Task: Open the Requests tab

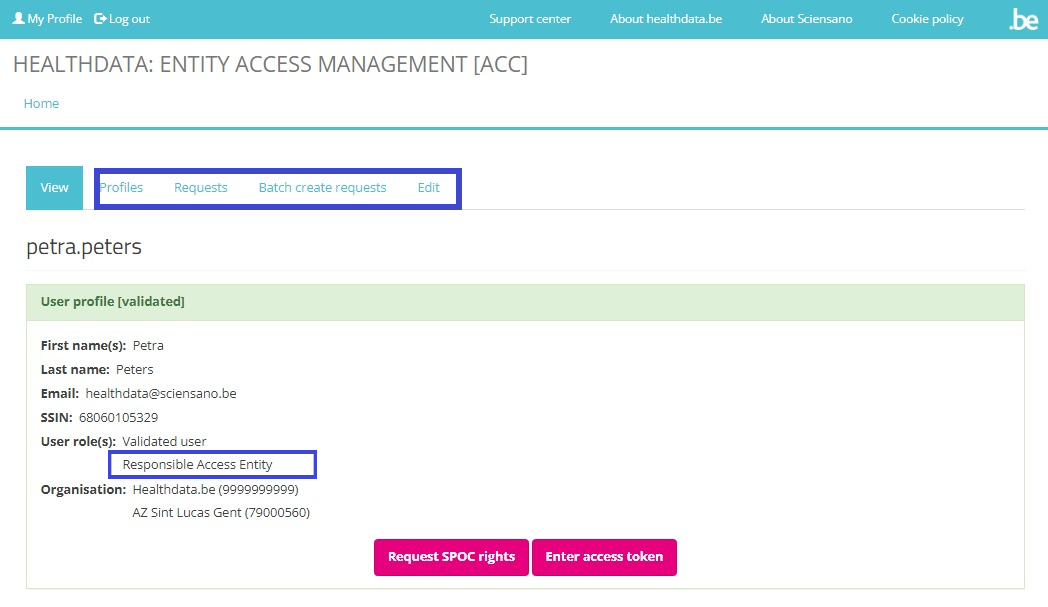Action: (201, 188)
